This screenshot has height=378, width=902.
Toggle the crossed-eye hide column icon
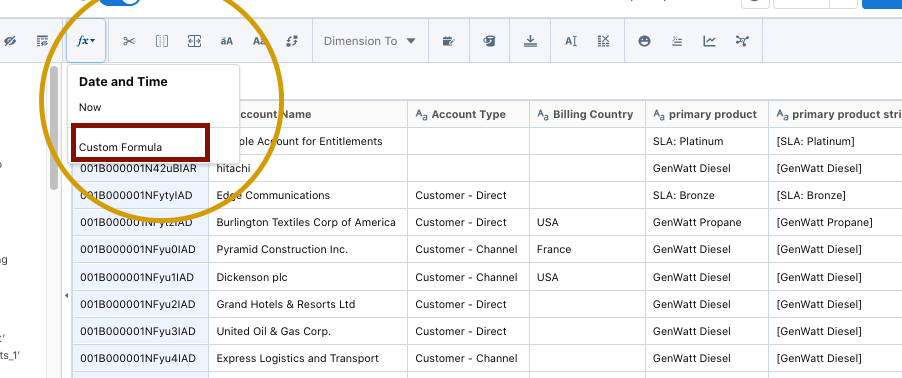point(10,41)
